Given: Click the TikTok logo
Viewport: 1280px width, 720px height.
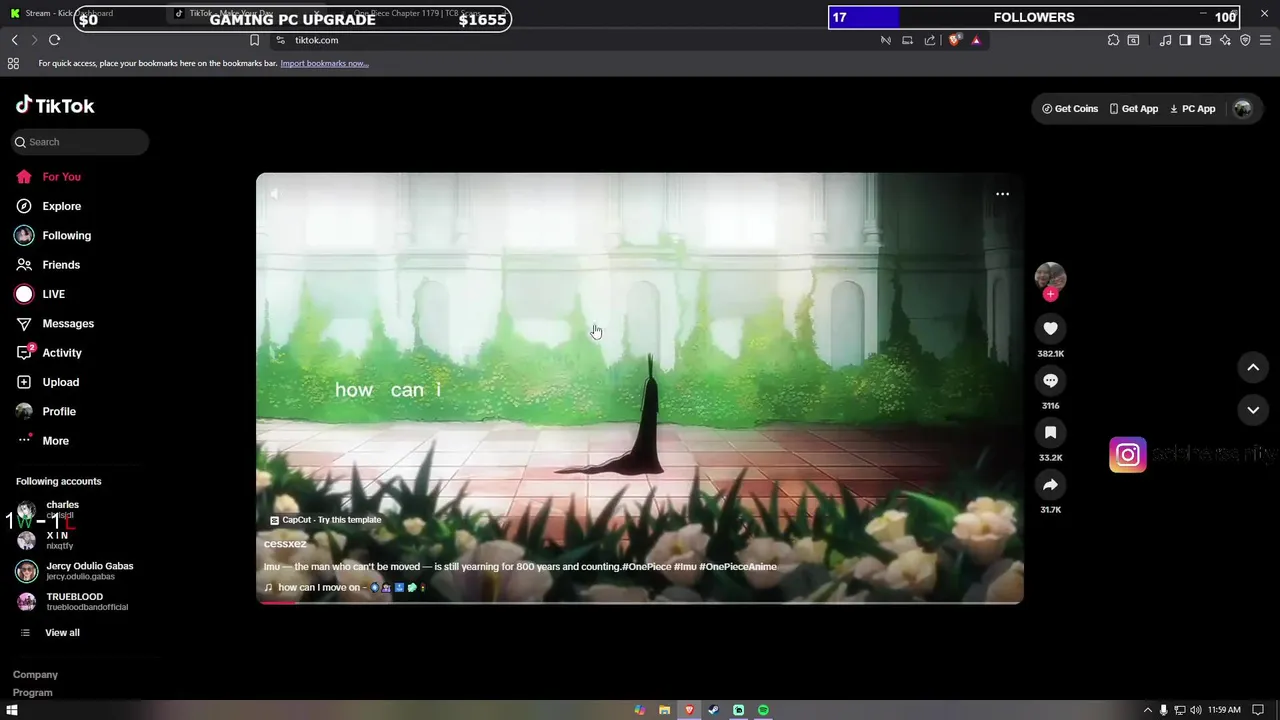Looking at the screenshot, I should [x=55, y=106].
